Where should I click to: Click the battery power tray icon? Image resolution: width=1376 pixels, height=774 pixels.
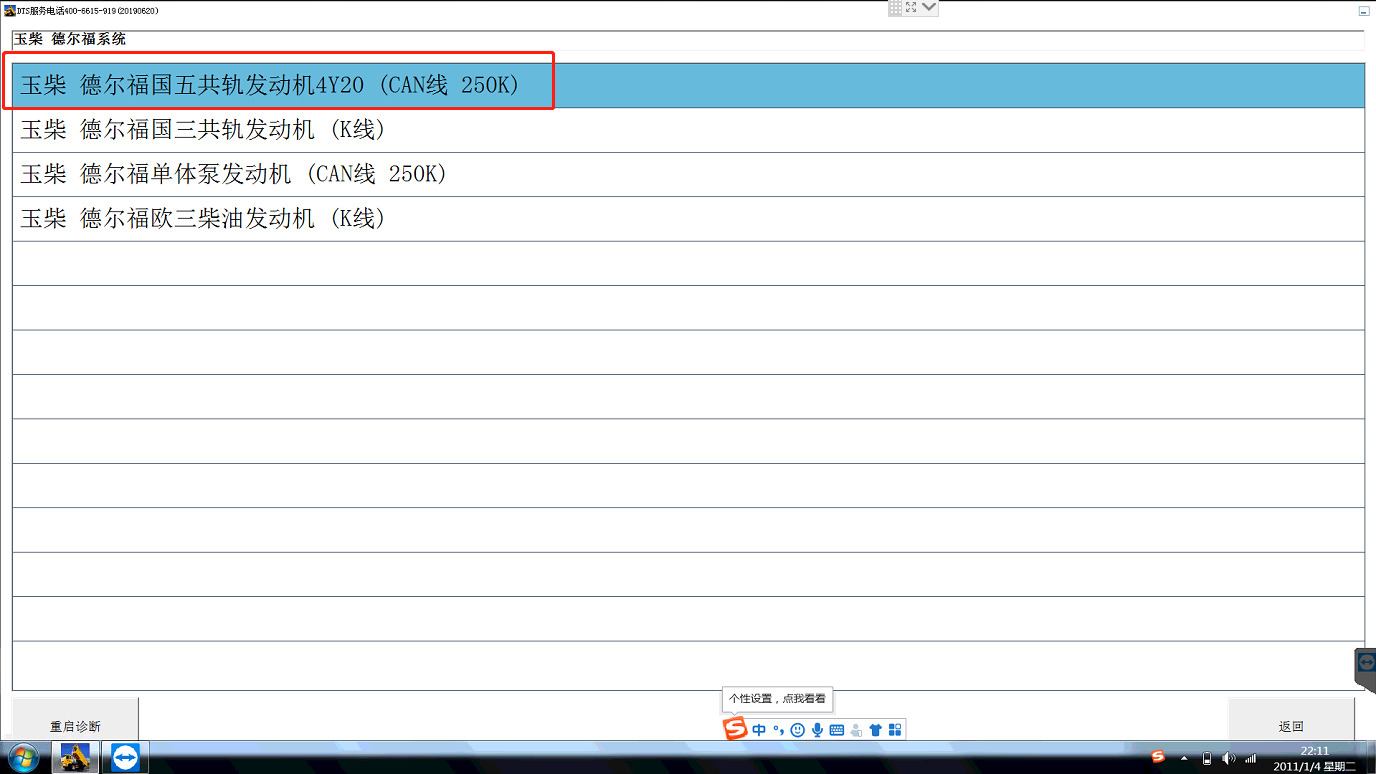point(1207,758)
